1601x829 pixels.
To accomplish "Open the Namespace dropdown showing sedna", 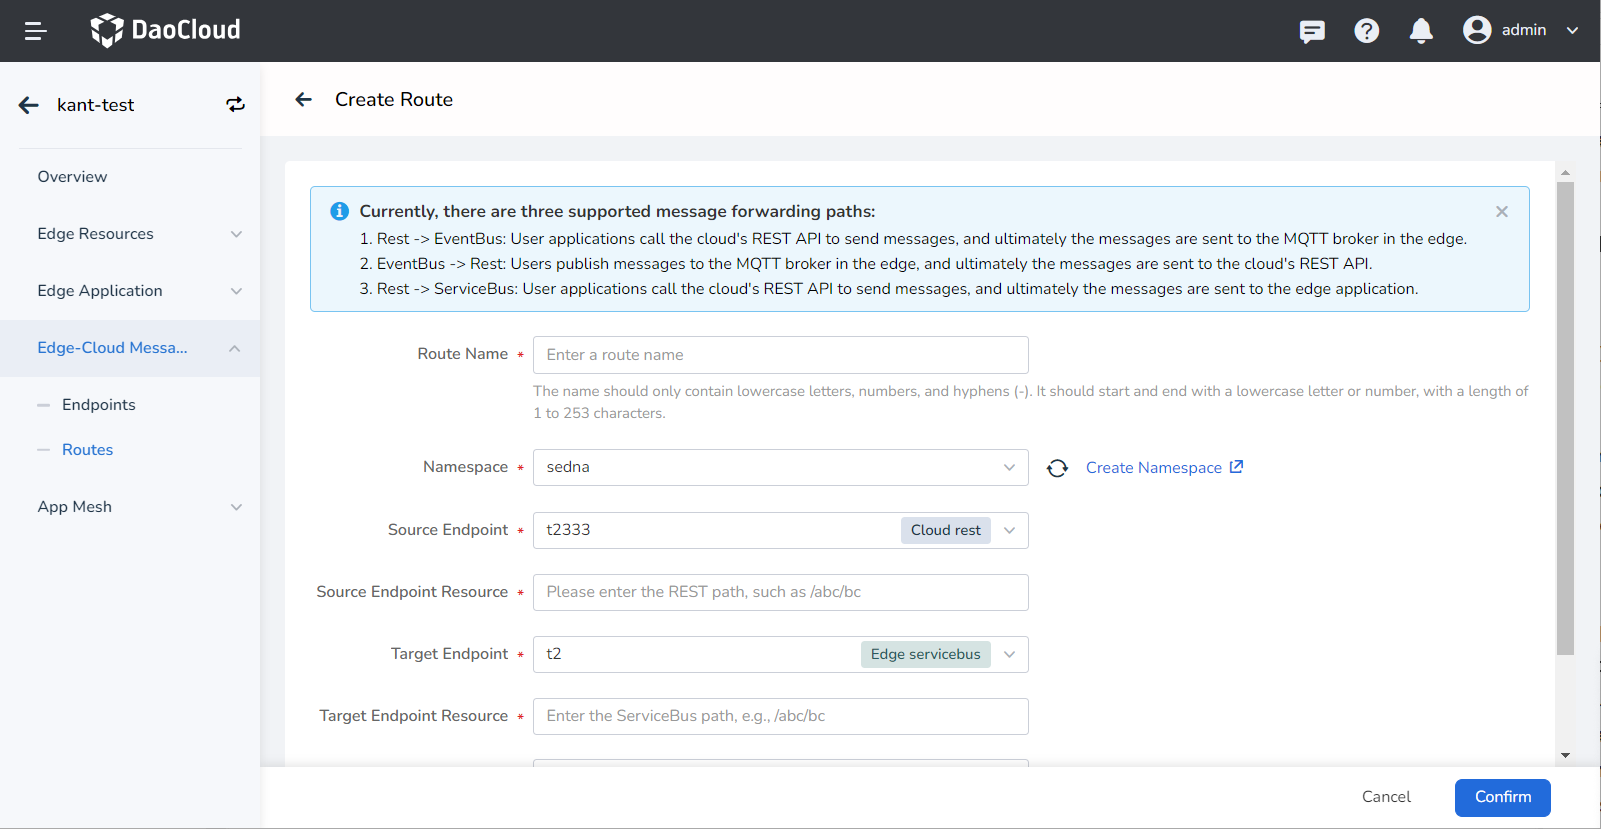I will [x=780, y=467].
